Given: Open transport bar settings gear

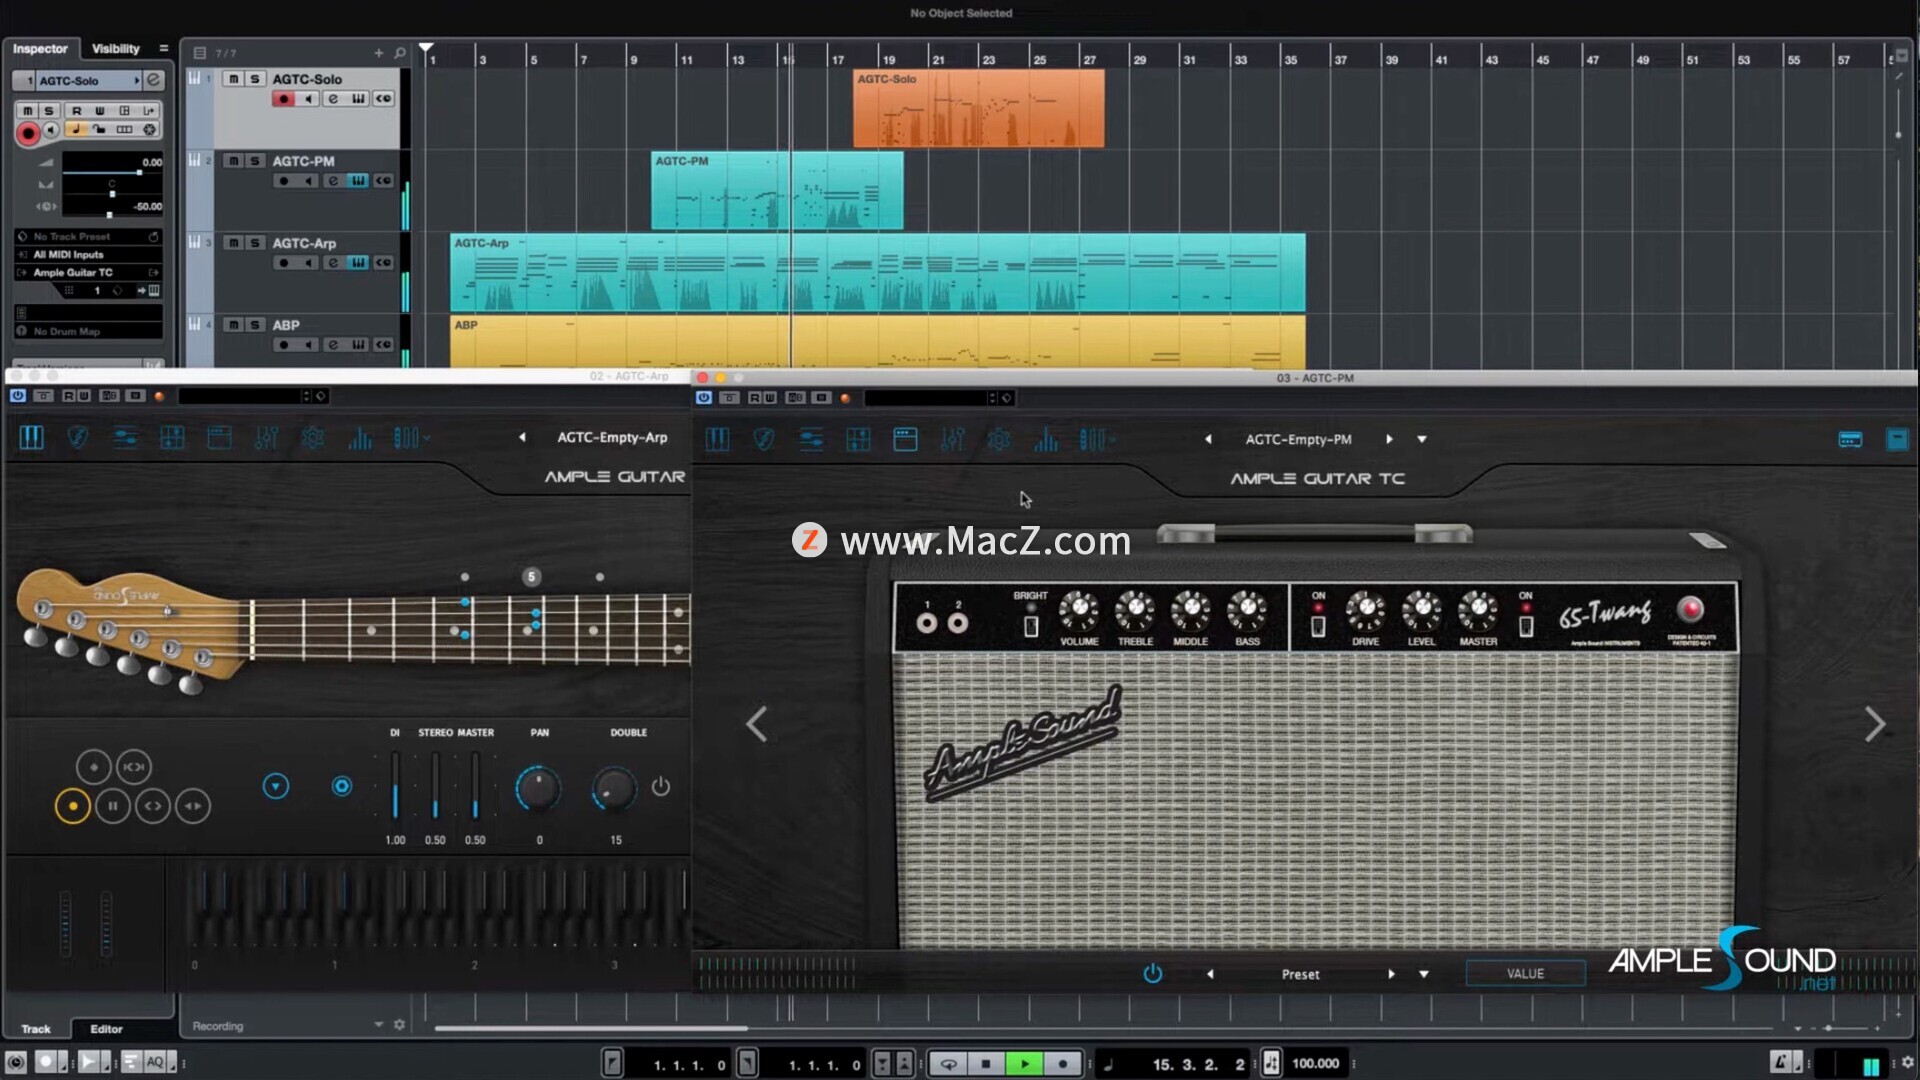Looking at the screenshot, I should [1908, 1064].
